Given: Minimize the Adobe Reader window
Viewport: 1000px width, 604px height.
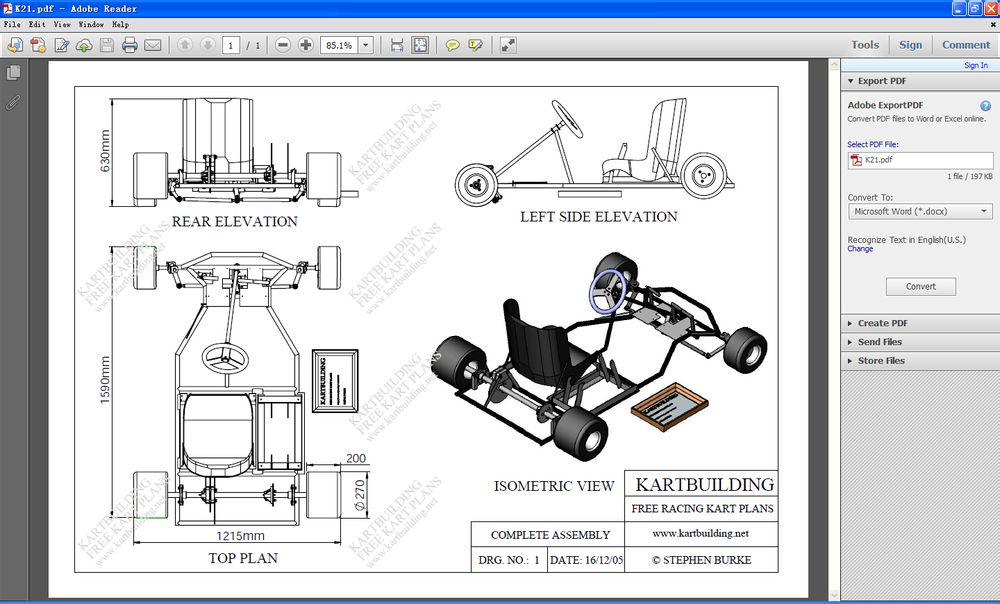Looking at the screenshot, I should coord(959,8).
